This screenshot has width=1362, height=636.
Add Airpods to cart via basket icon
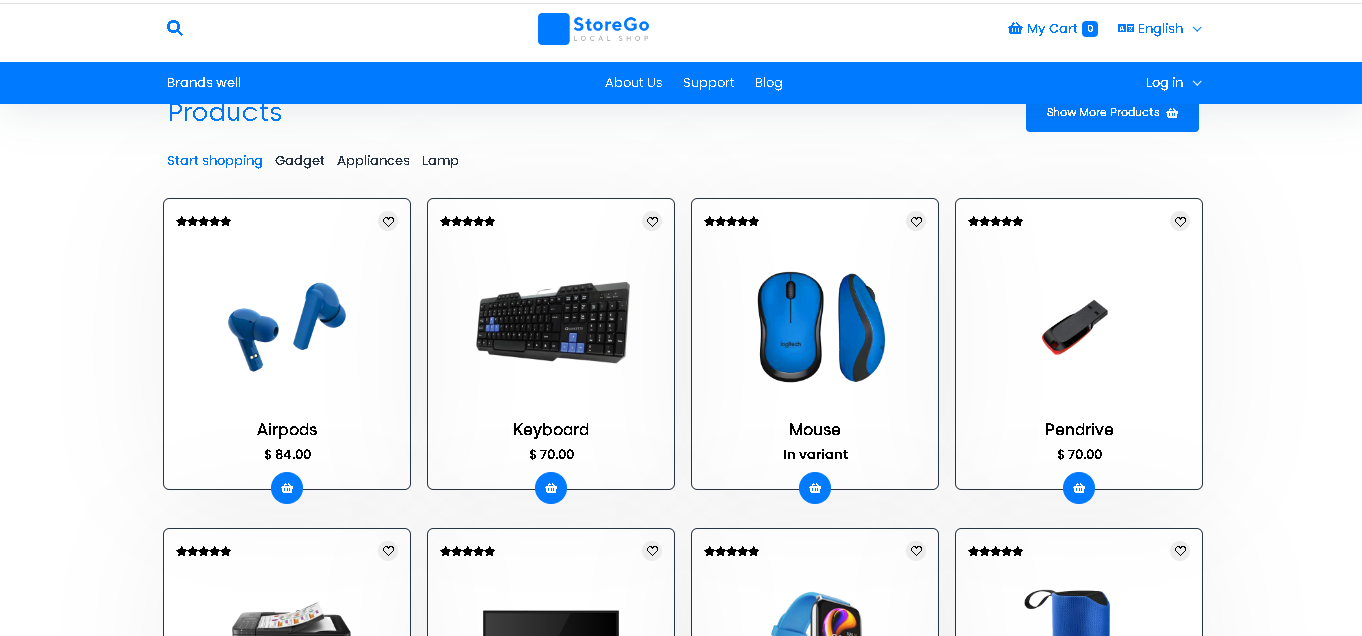click(287, 488)
